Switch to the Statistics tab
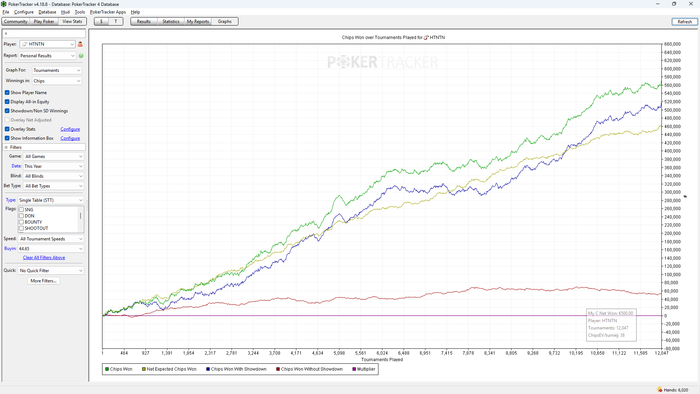 click(x=171, y=21)
